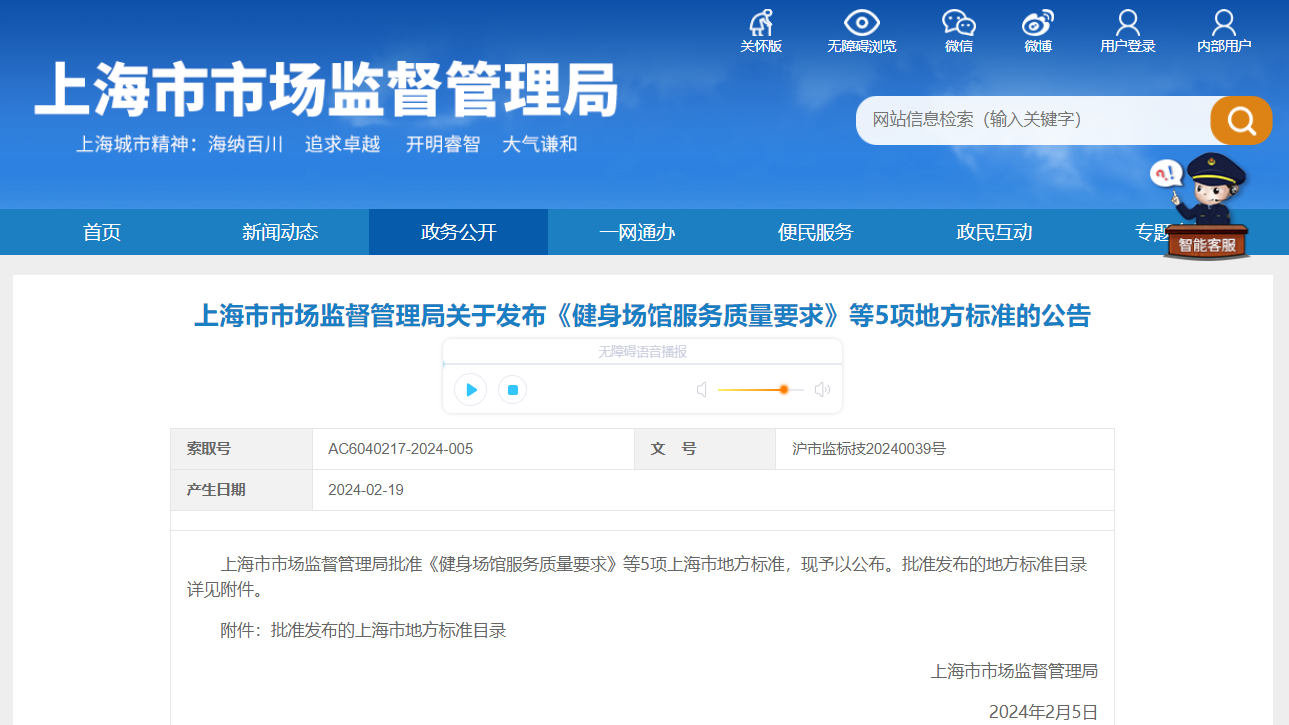Click the 内部用户 internal user icon
The image size is (1289, 725).
[1223, 24]
